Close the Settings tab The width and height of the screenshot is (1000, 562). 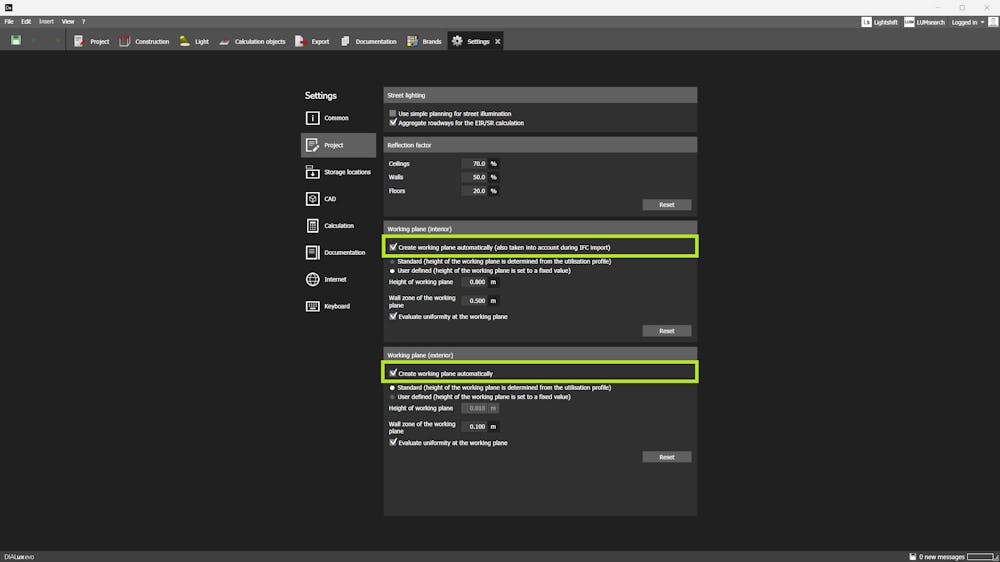497,42
